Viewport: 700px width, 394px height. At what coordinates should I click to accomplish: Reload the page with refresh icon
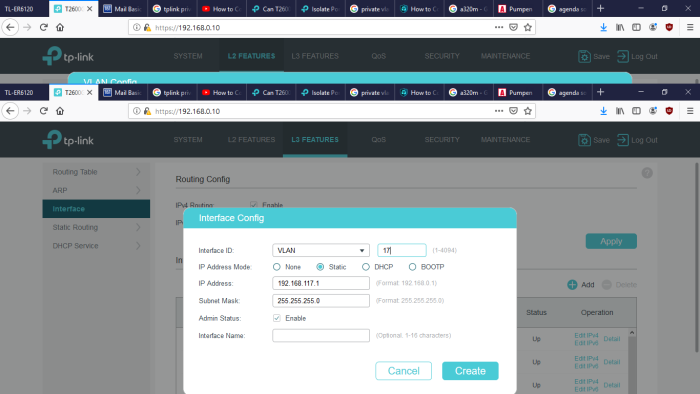pos(43,111)
